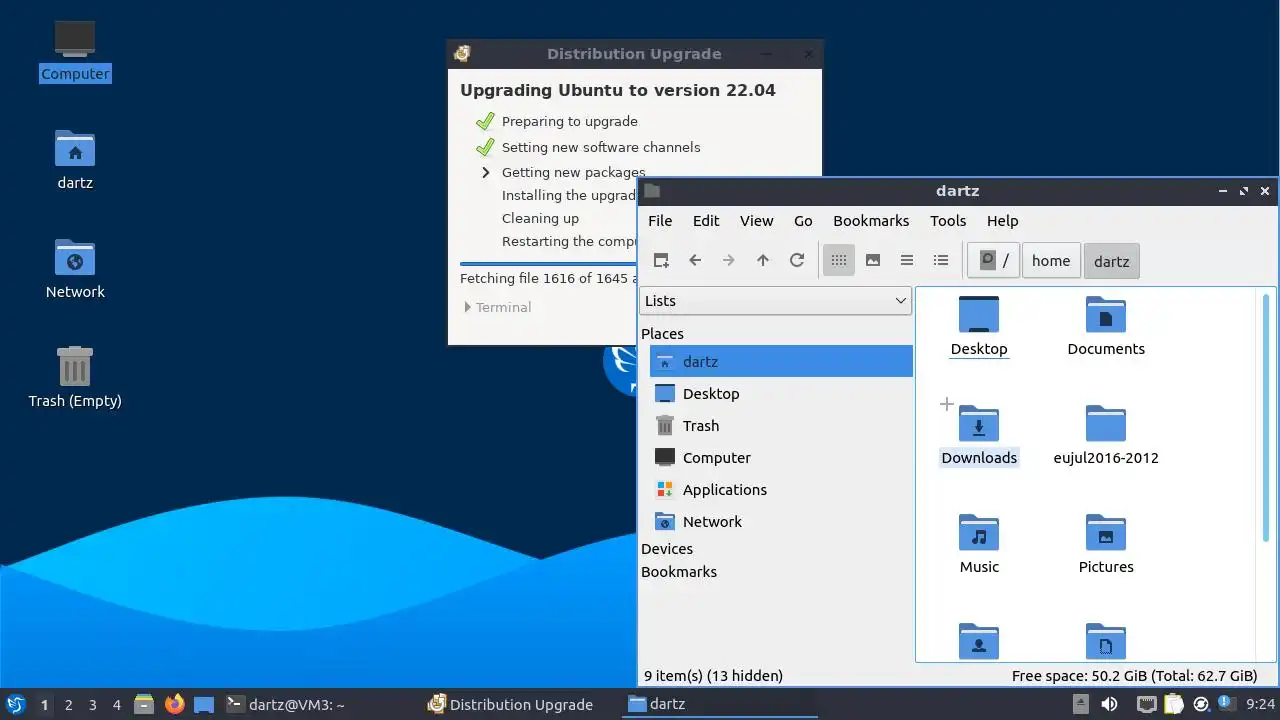The width and height of the screenshot is (1280, 720).
Task: Open the volume control tray icon
Action: (1109, 704)
